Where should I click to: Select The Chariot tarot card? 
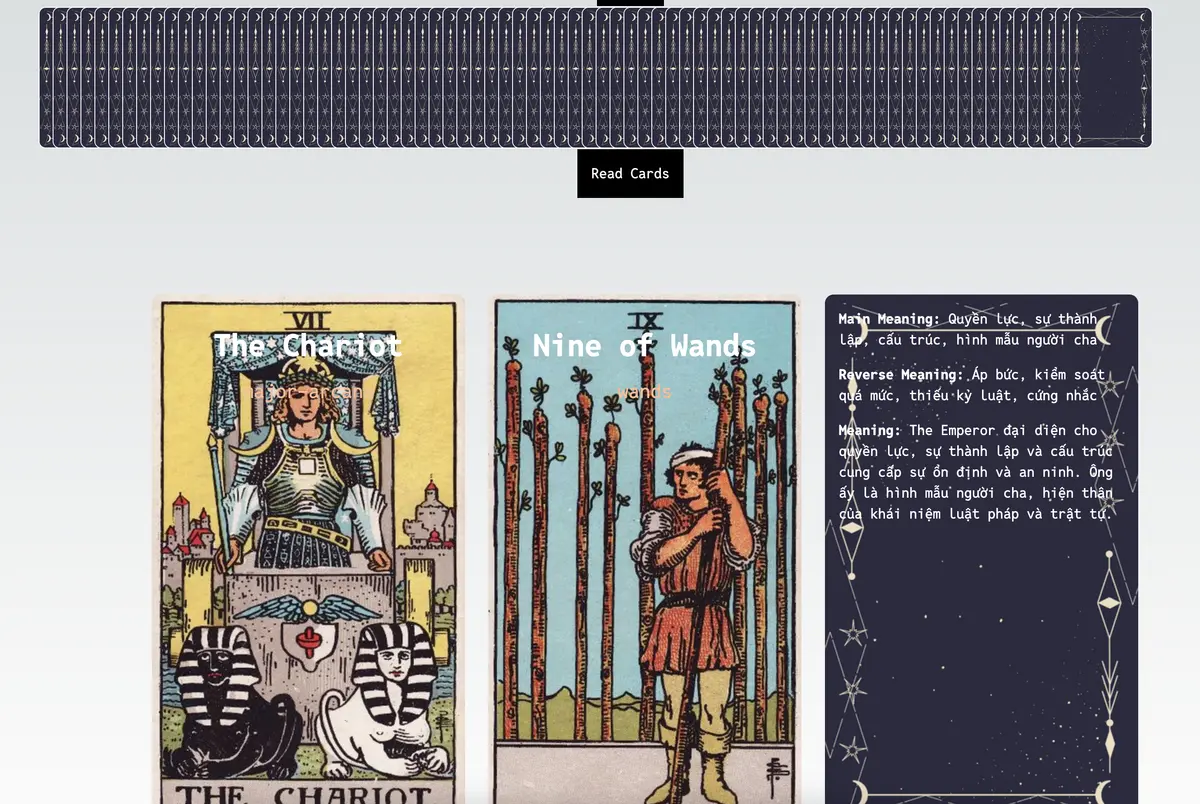(308, 549)
